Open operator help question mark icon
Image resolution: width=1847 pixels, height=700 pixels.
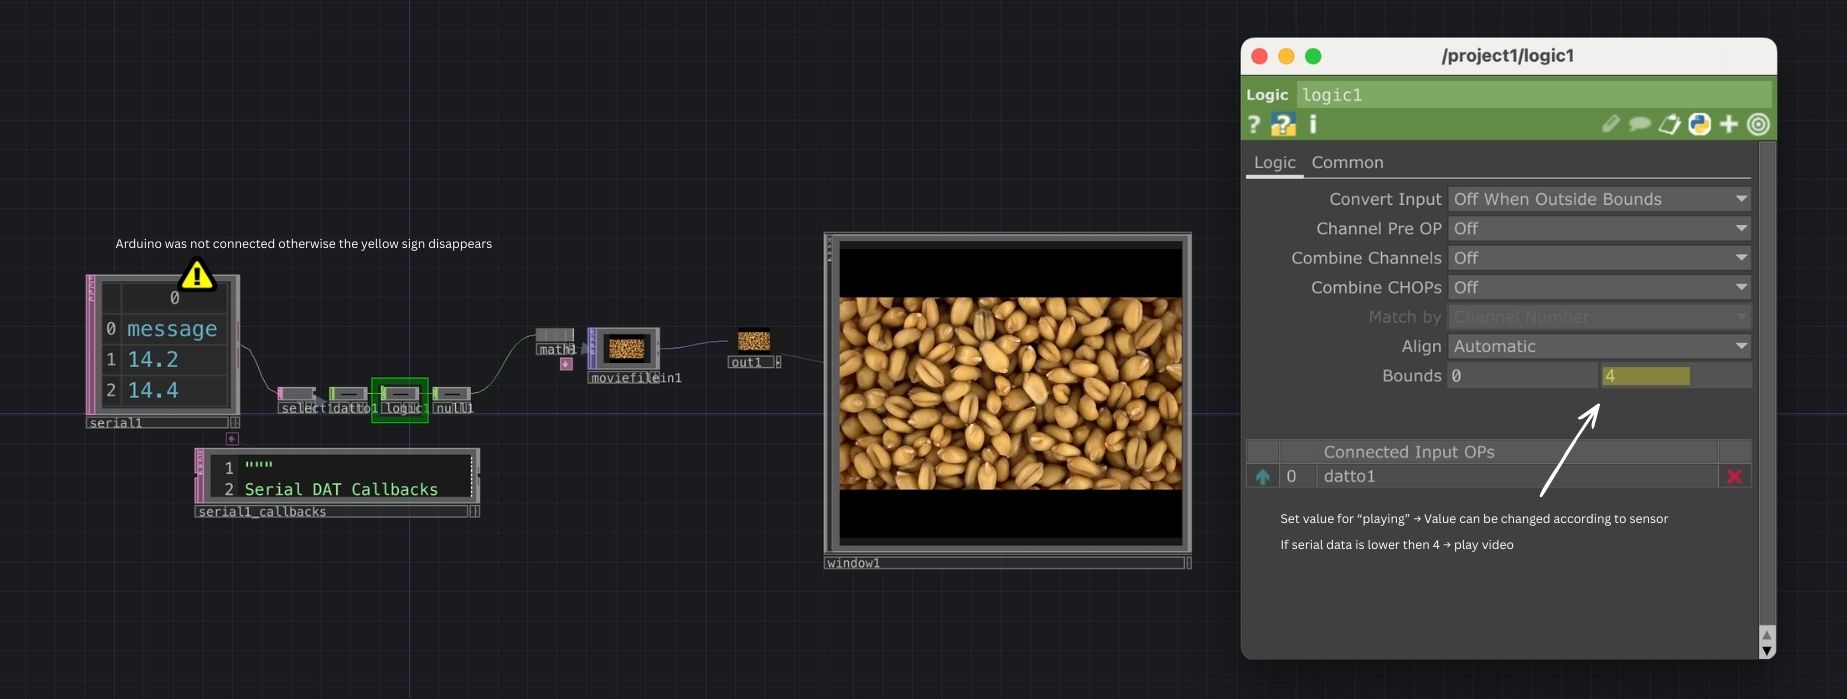[x=1254, y=124]
